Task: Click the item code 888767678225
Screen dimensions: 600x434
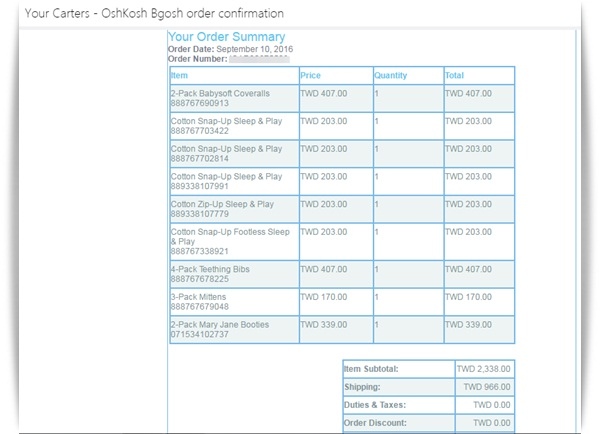Action: 199,279
